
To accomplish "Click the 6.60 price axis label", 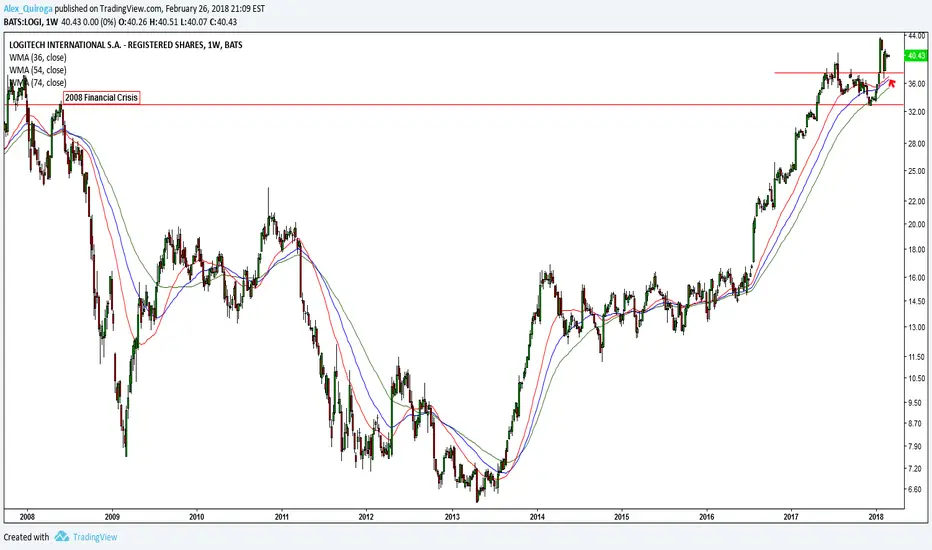I will tap(917, 489).
